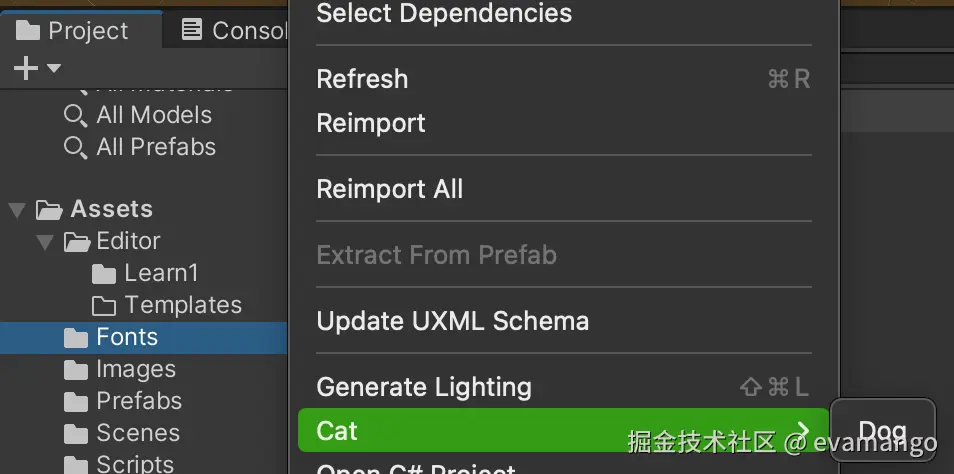
Task: Collapse the Assets folder tree
Action: point(17,209)
